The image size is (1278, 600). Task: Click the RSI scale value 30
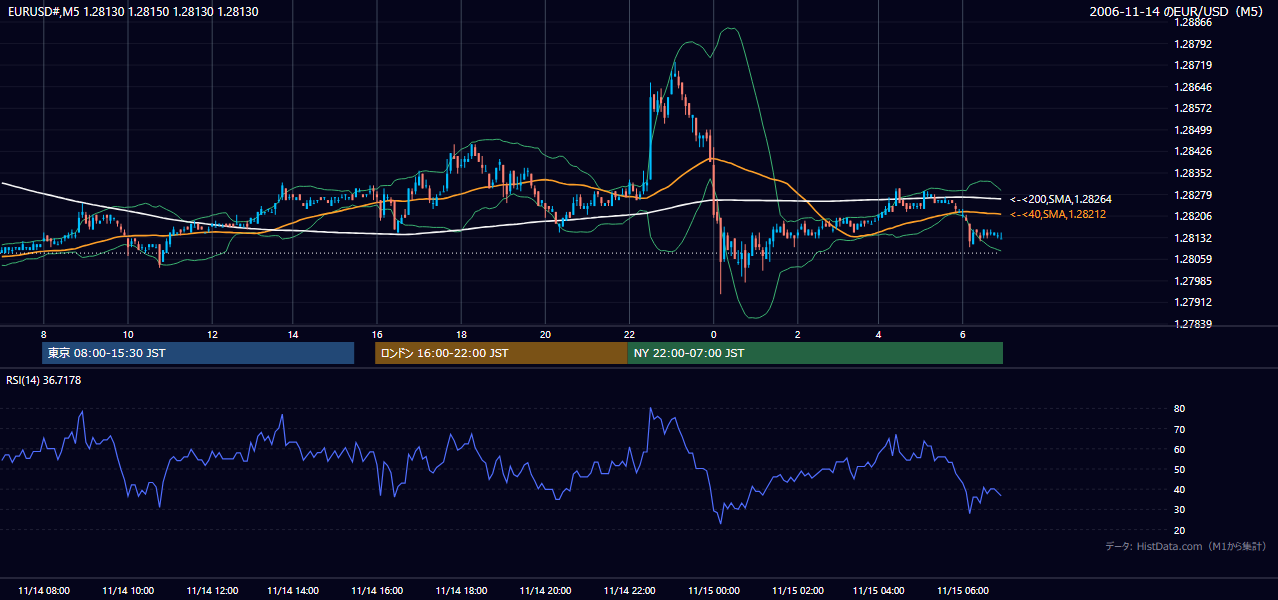click(1180, 510)
